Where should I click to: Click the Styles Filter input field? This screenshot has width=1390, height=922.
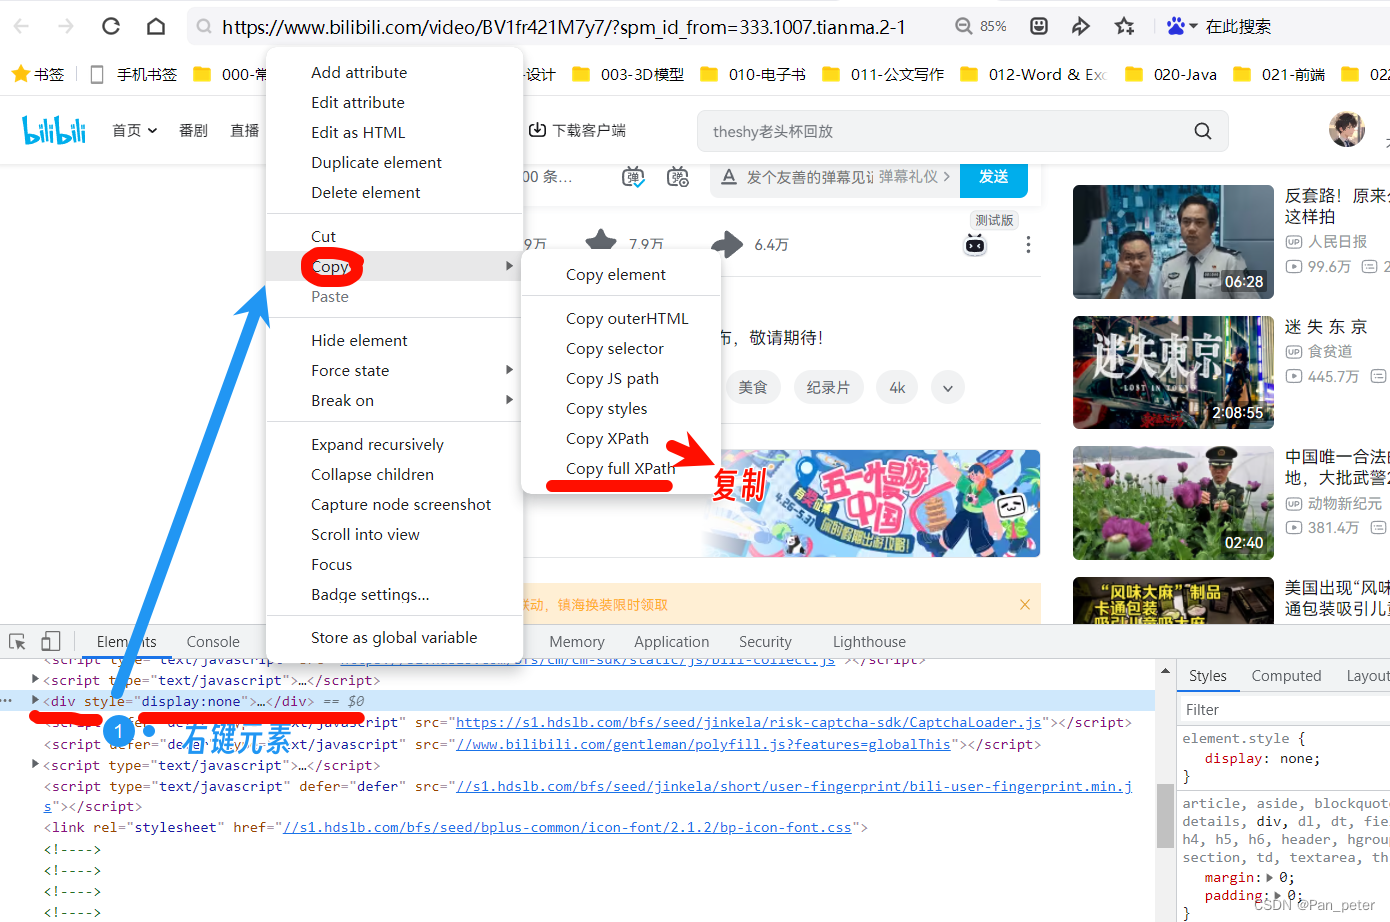pos(1285,710)
